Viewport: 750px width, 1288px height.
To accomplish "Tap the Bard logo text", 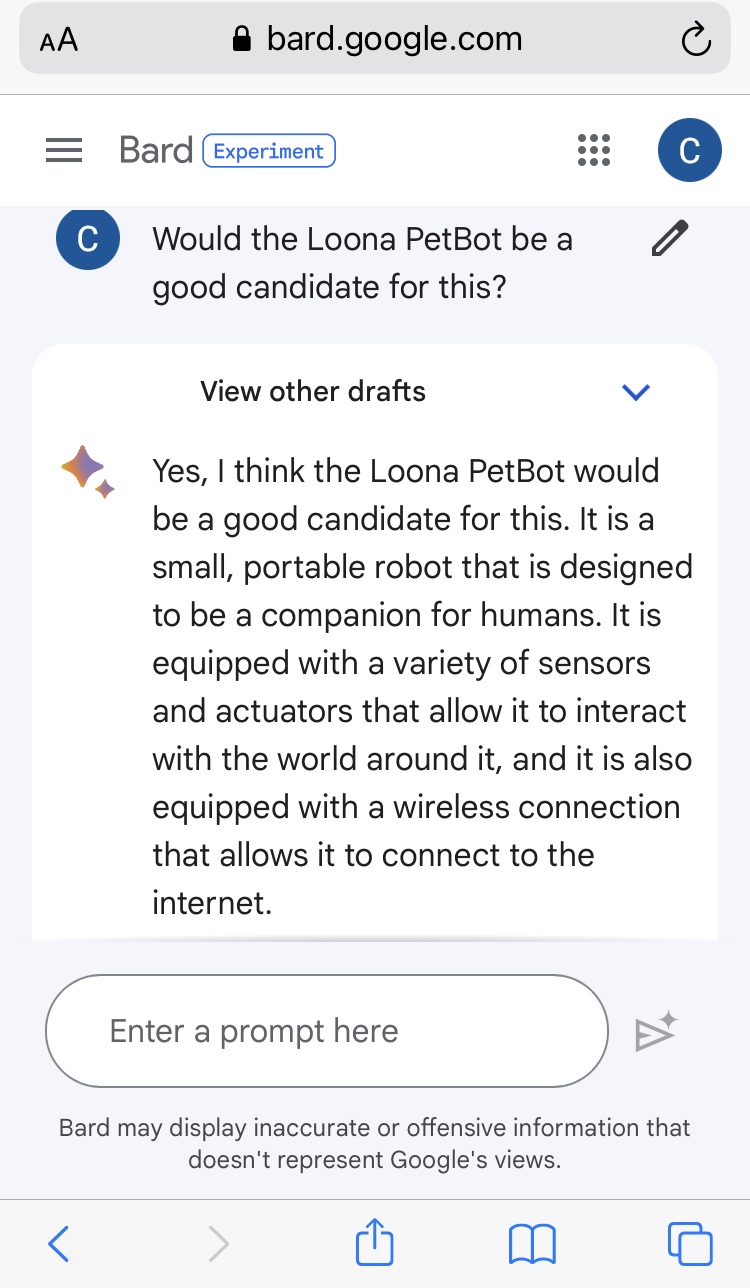I will click(x=155, y=151).
